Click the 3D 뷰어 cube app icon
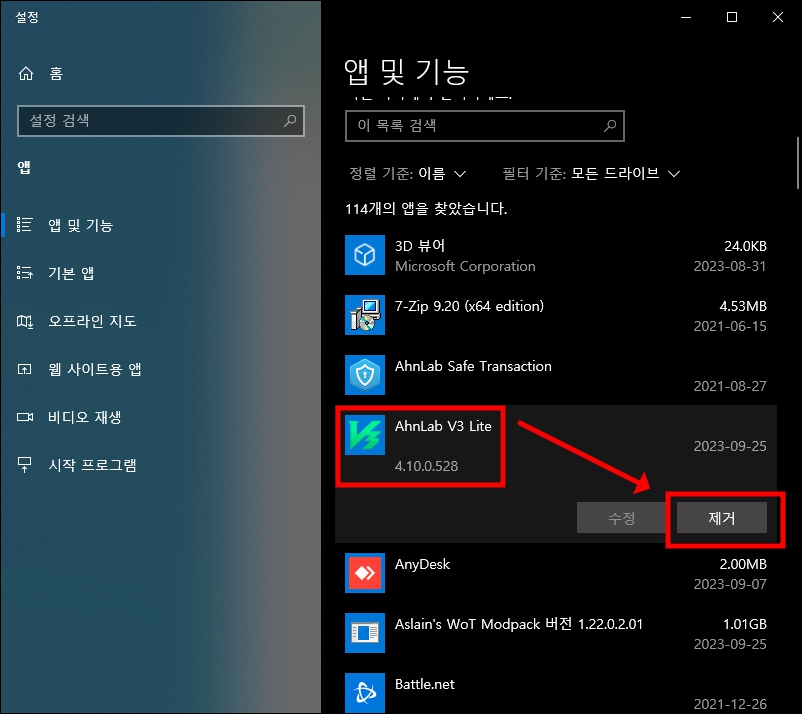802x714 pixels. 365,255
